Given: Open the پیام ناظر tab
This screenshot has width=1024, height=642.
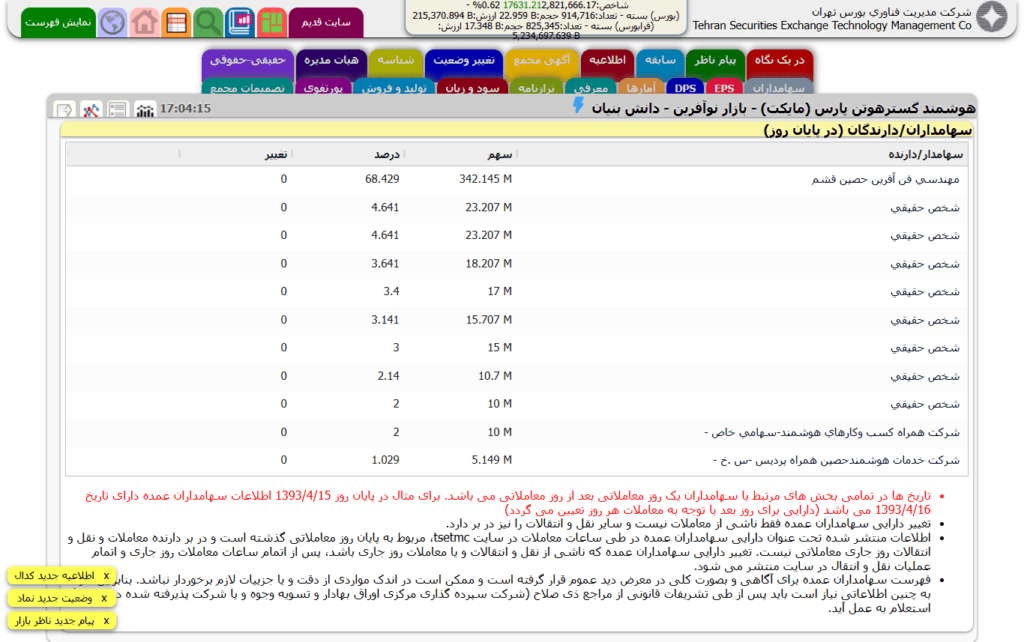Looking at the screenshot, I should (715, 63).
